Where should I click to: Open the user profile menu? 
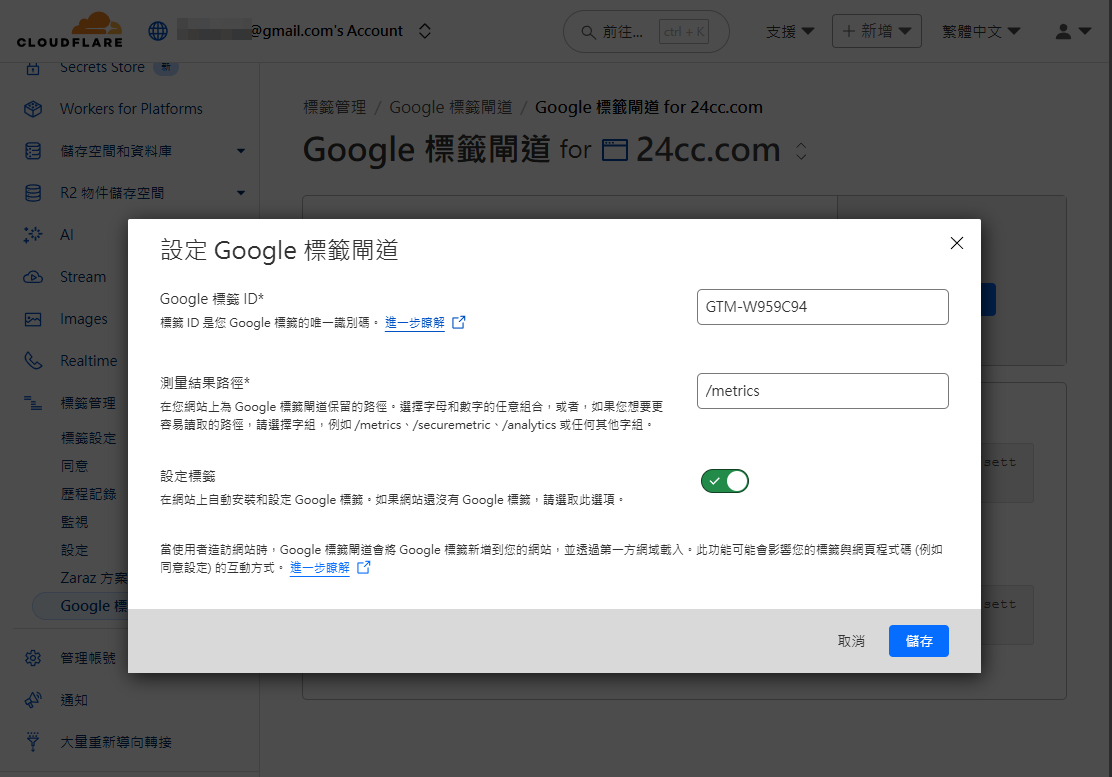click(x=1072, y=31)
